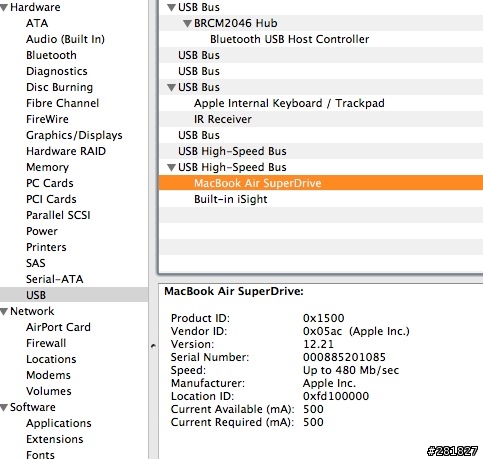The image size is (483, 459).
Task: Open Hardware RAID category
Action: coord(66,151)
